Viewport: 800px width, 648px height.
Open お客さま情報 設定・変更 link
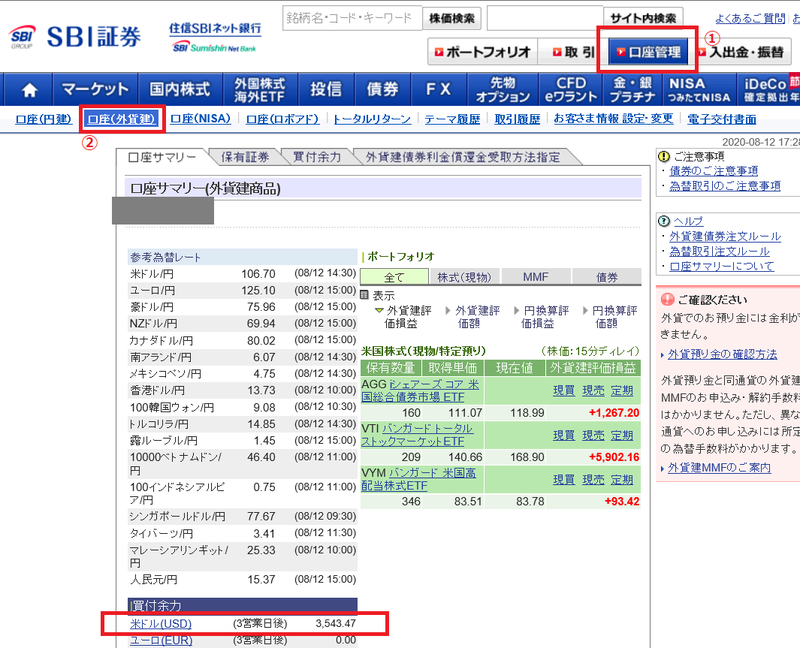pyautogui.click(x=614, y=119)
